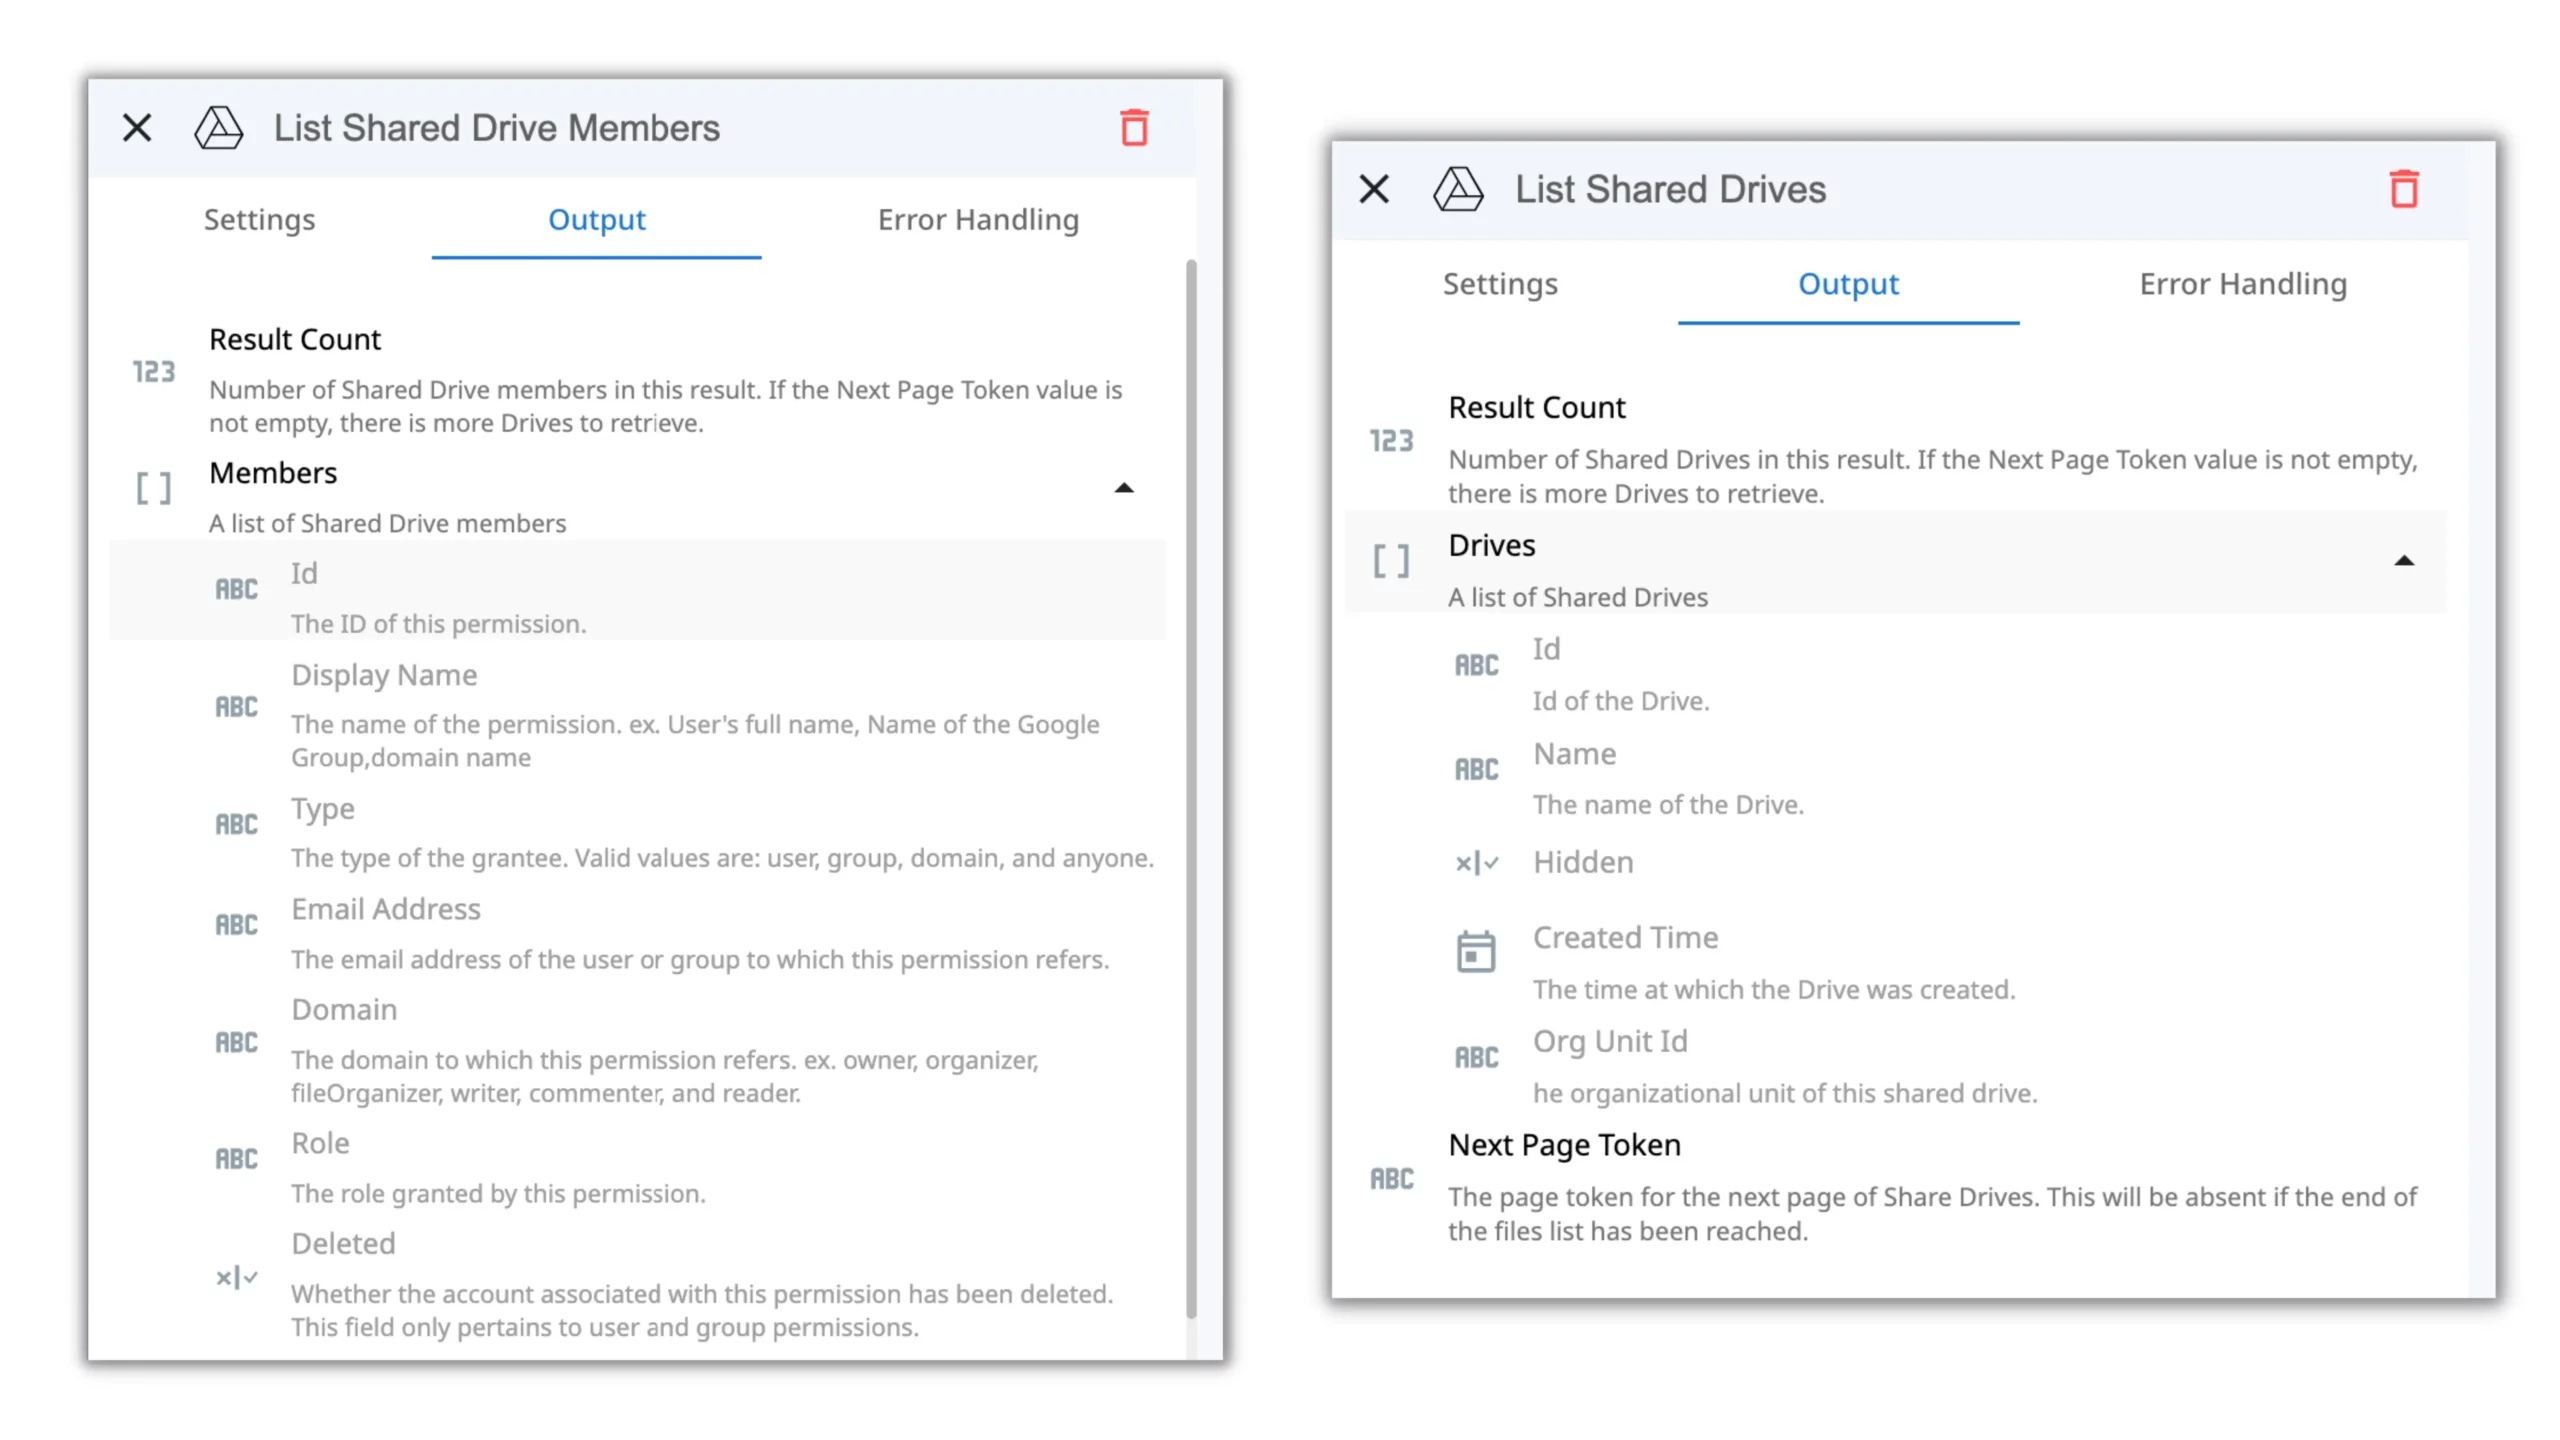The height and width of the screenshot is (1440, 2560).
Task: Select Output tab in List Shared Drives panel
Action: [x=1847, y=284]
